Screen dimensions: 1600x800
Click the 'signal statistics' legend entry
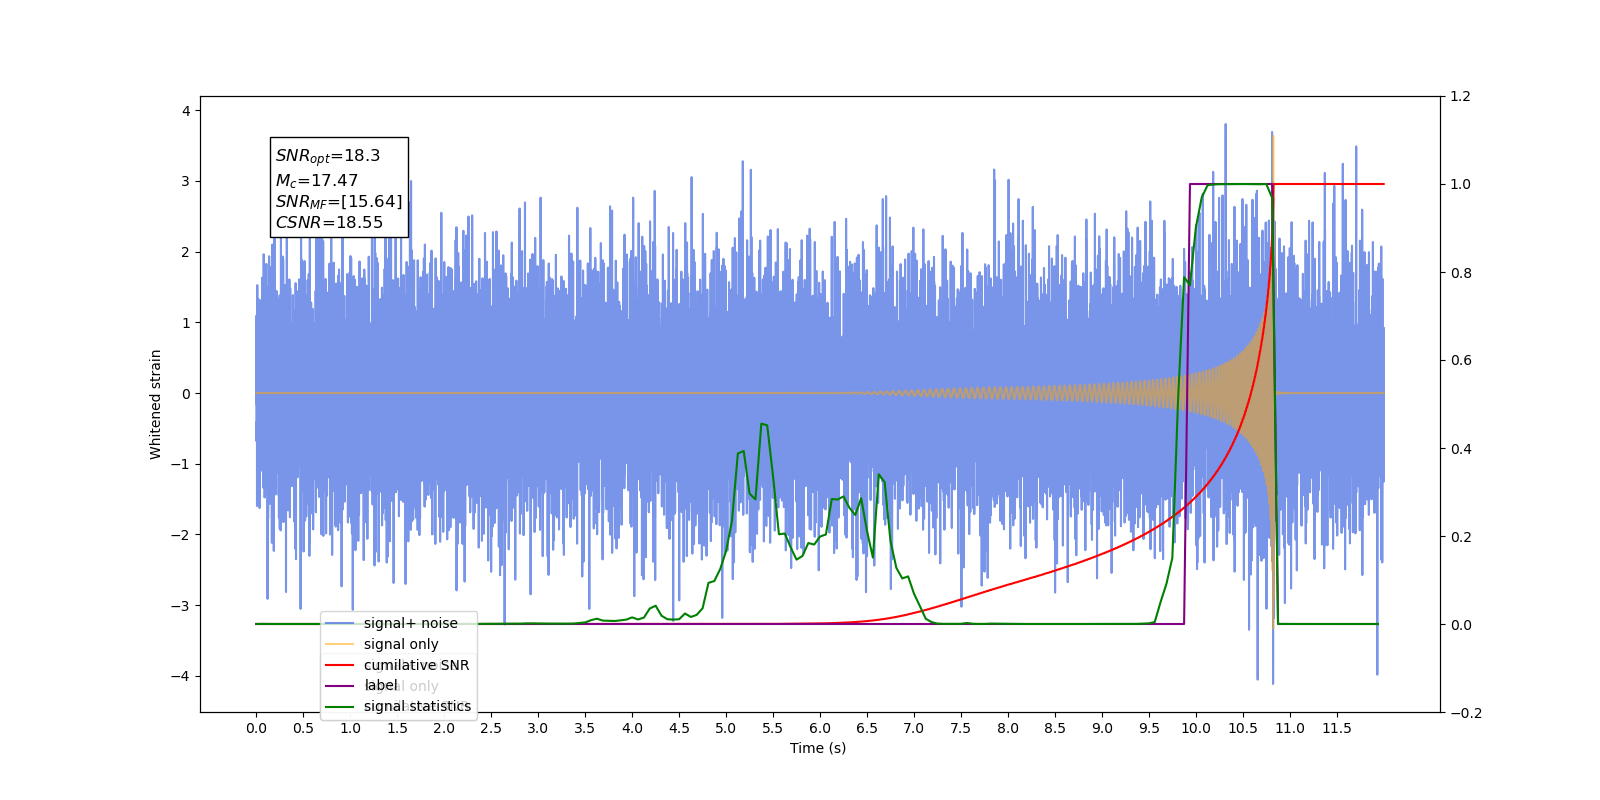[x=417, y=706]
